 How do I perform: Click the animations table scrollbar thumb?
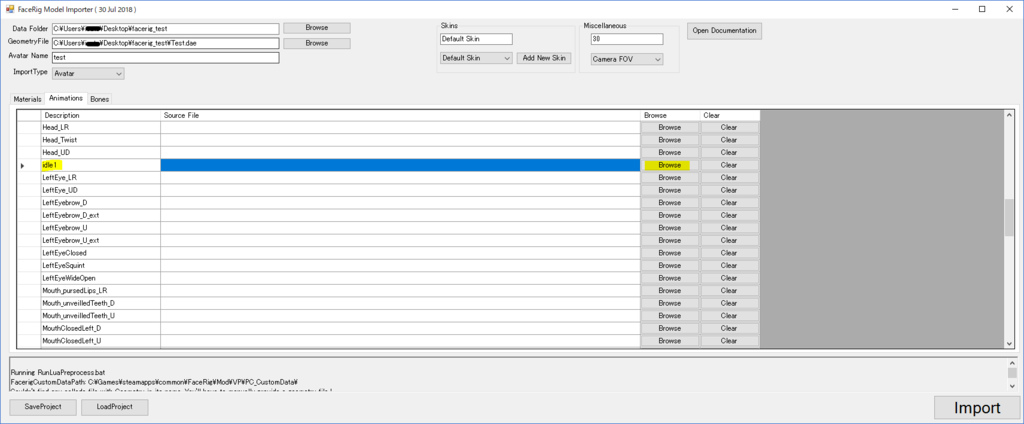1009,218
